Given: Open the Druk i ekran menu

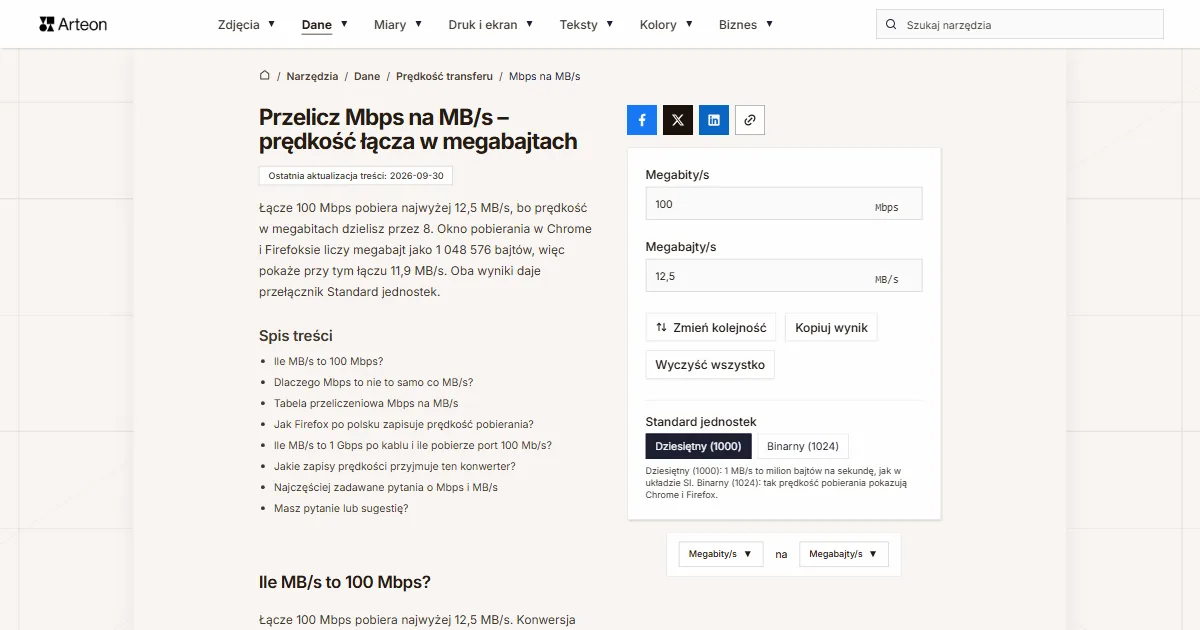Looking at the screenshot, I should point(491,24).
